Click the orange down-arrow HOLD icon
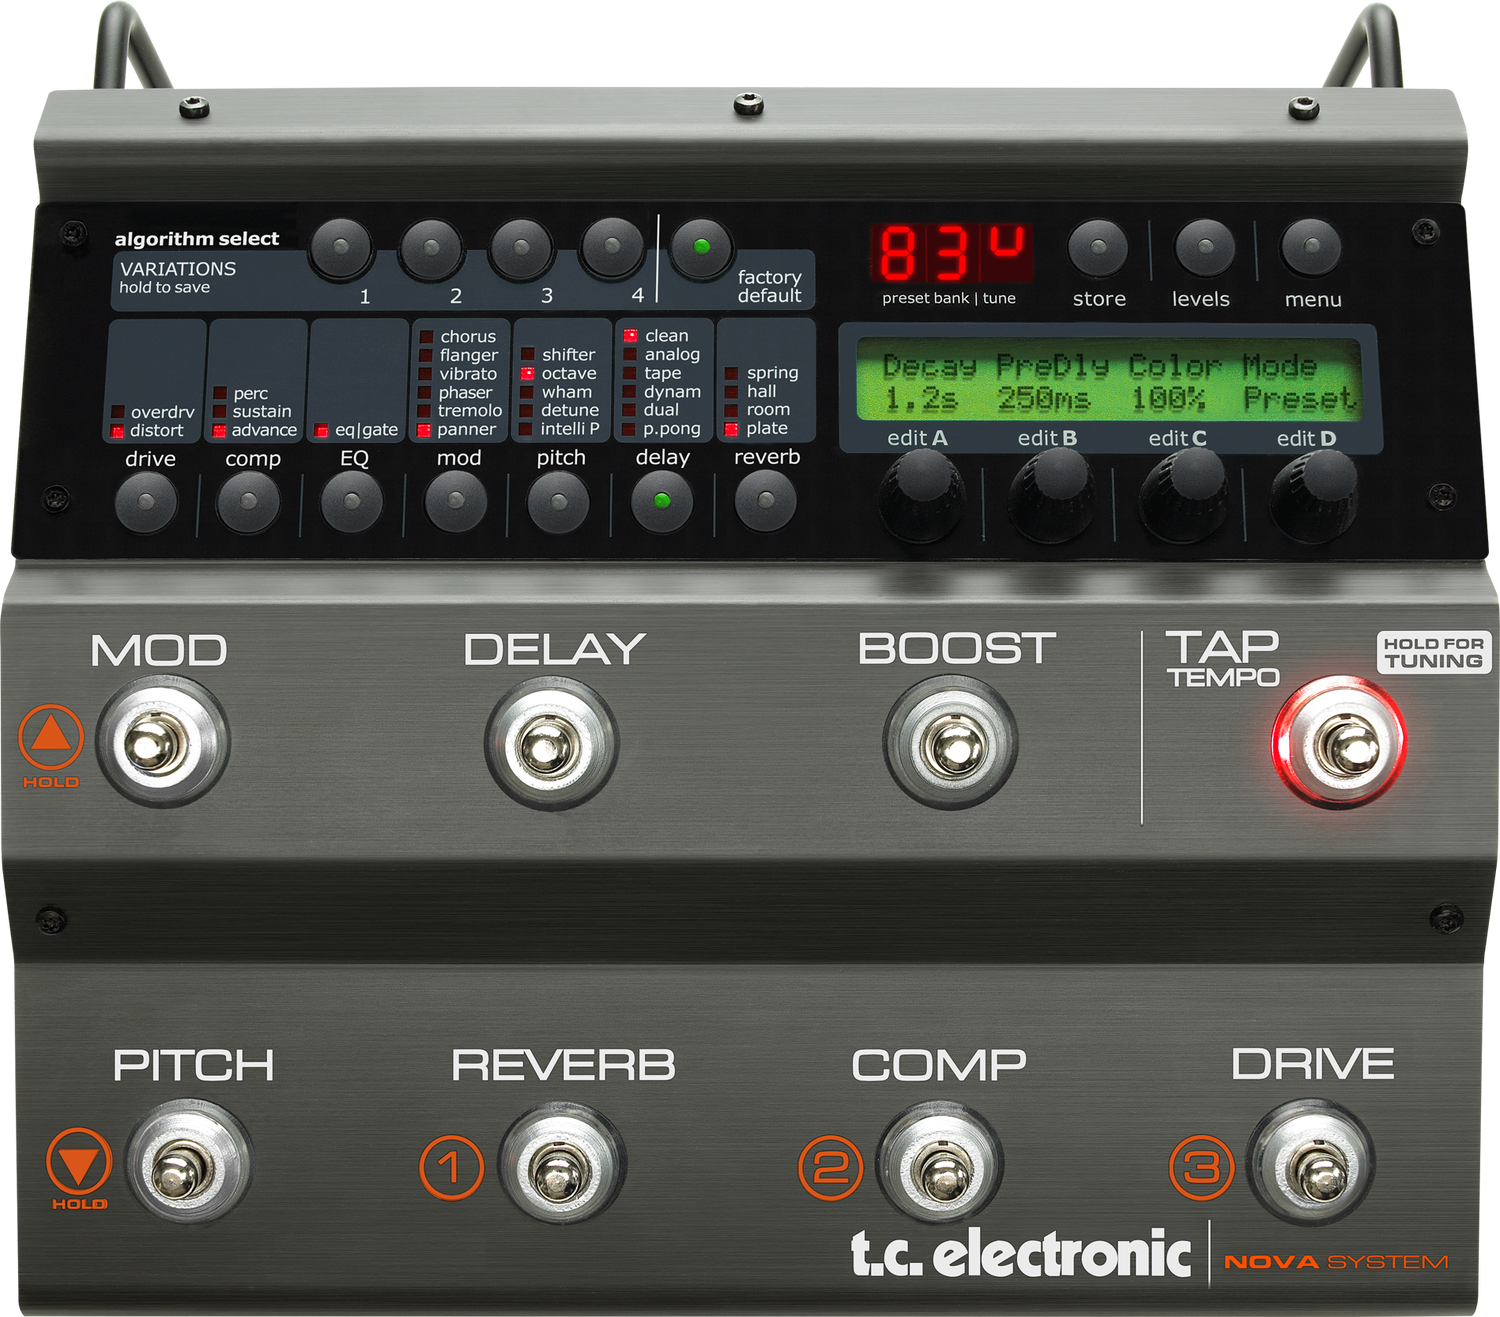Screen dimensions: 1500x1317 (x=79, y=1162)
